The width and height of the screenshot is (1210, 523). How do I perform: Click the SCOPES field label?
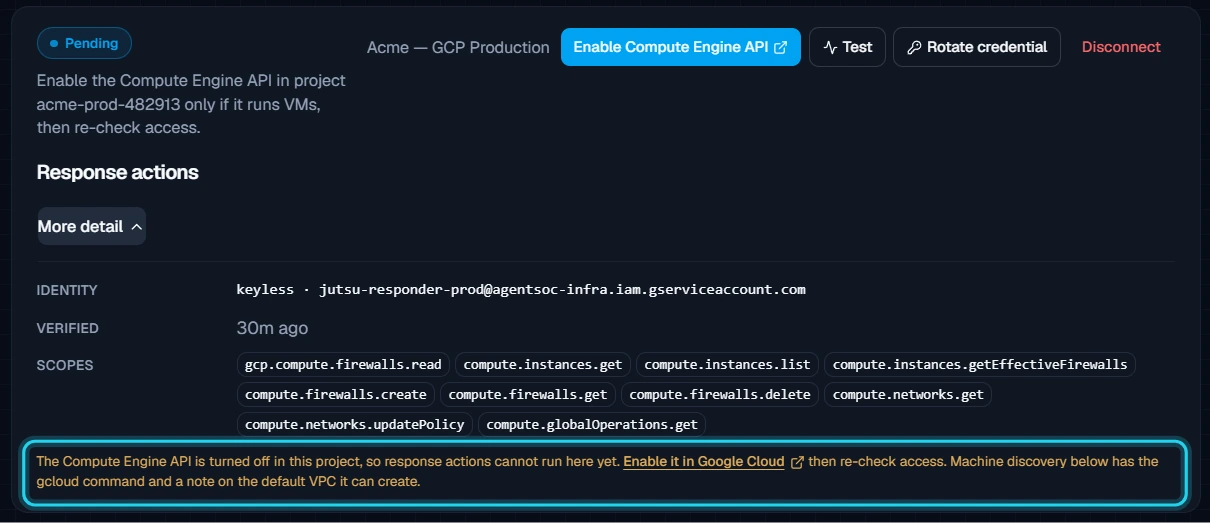click(65, 365)
